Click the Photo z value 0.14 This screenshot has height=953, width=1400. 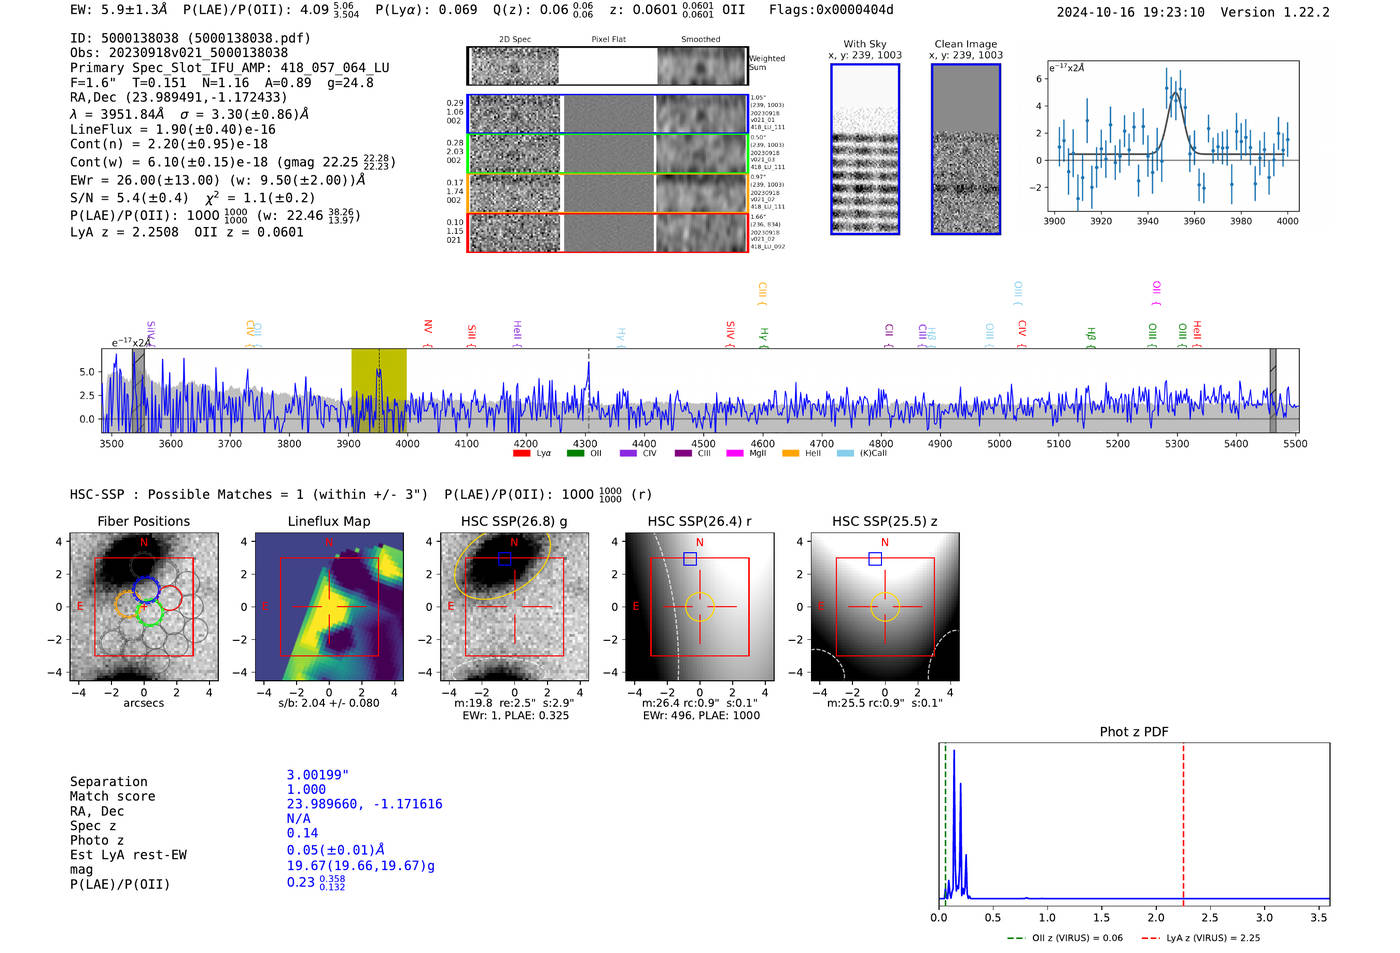(302, 833)
